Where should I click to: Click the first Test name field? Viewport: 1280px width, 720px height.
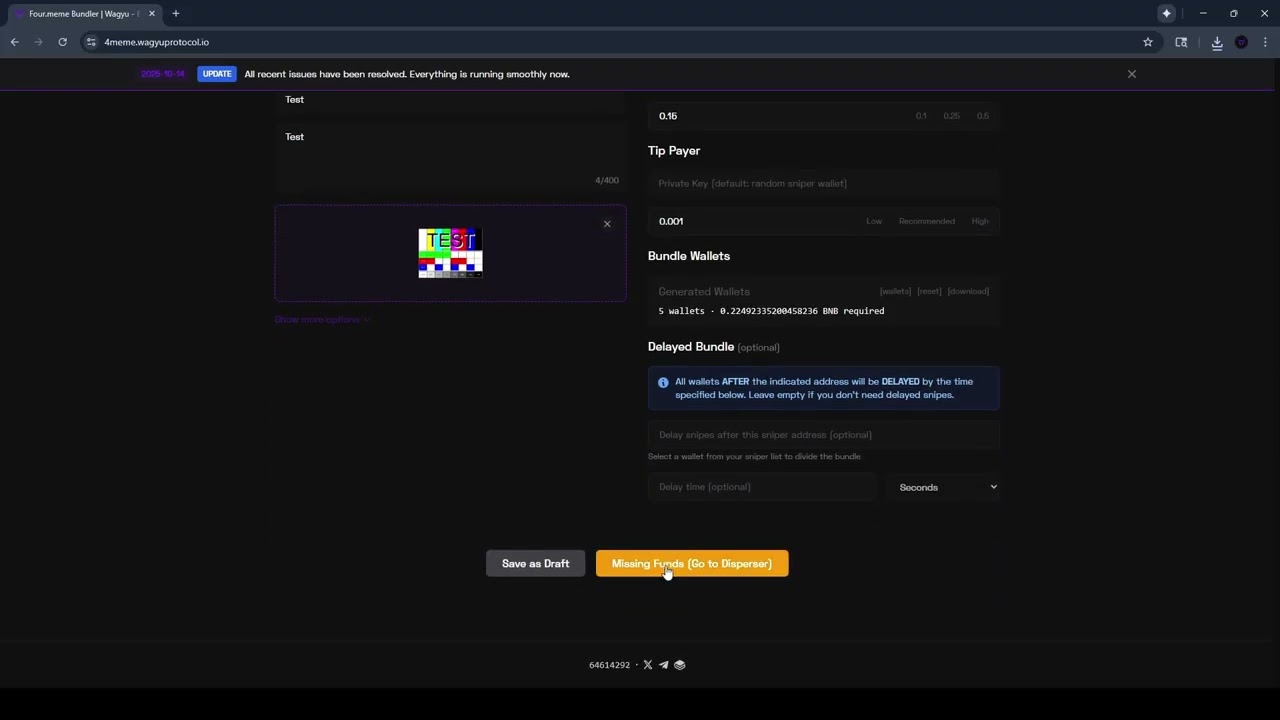(450, 99)
